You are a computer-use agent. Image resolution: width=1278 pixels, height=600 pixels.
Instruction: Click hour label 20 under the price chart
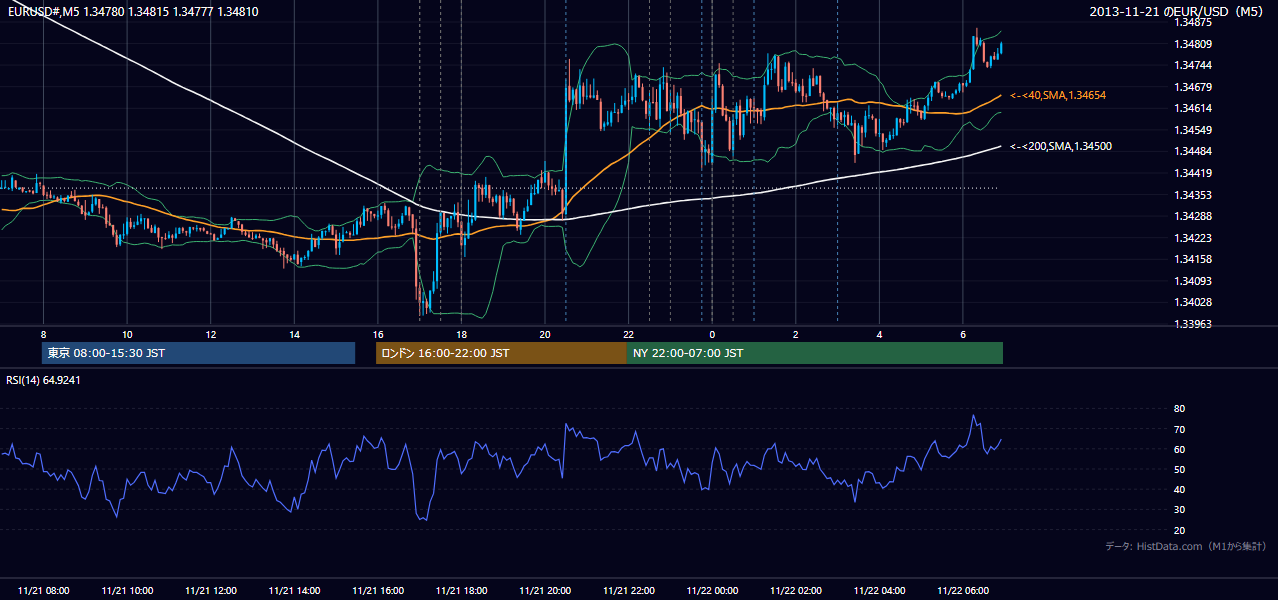click(x=545, y=334)
